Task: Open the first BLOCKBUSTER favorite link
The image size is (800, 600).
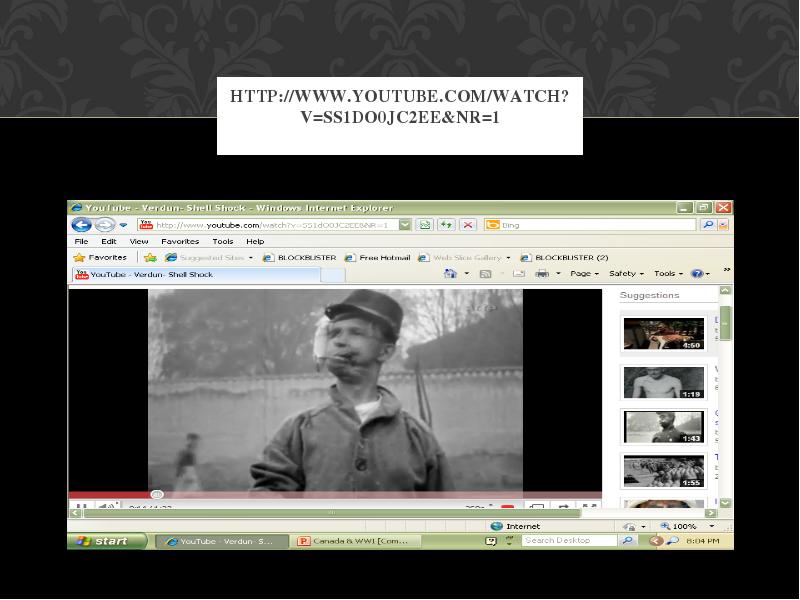Action: [x=299, y=258]
